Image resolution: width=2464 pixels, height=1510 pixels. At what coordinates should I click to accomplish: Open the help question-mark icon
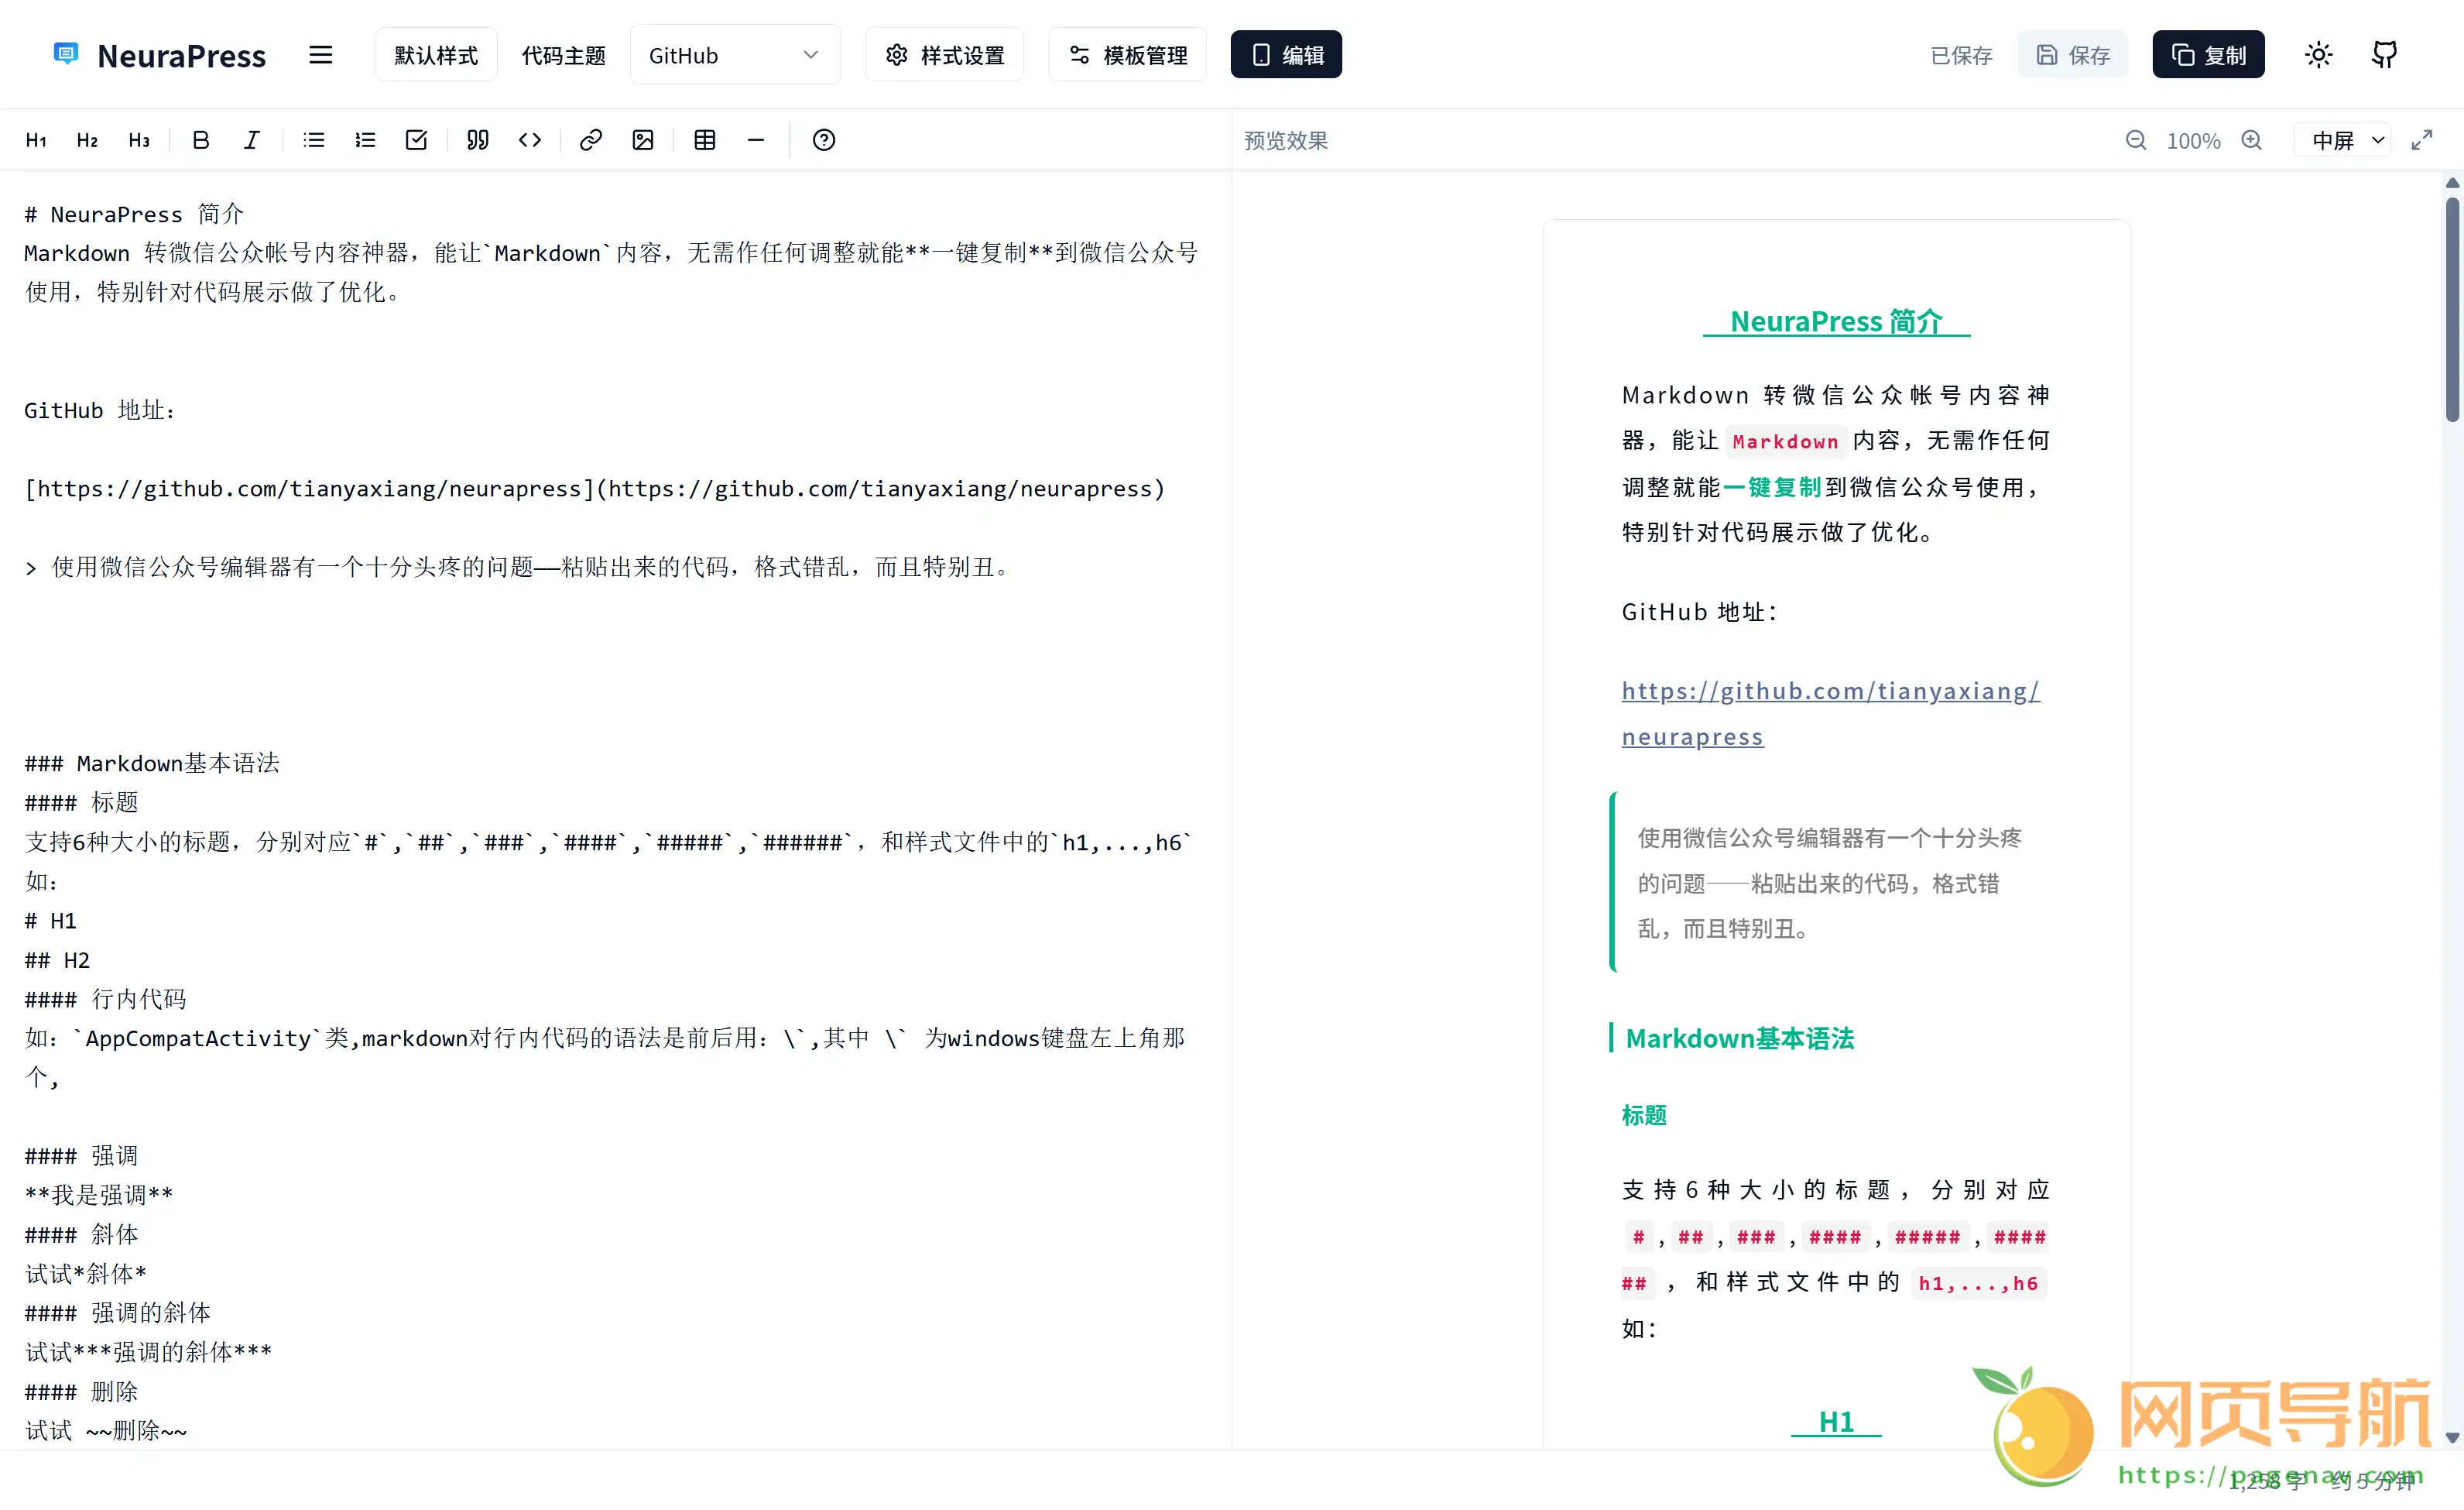pos(824,140)
